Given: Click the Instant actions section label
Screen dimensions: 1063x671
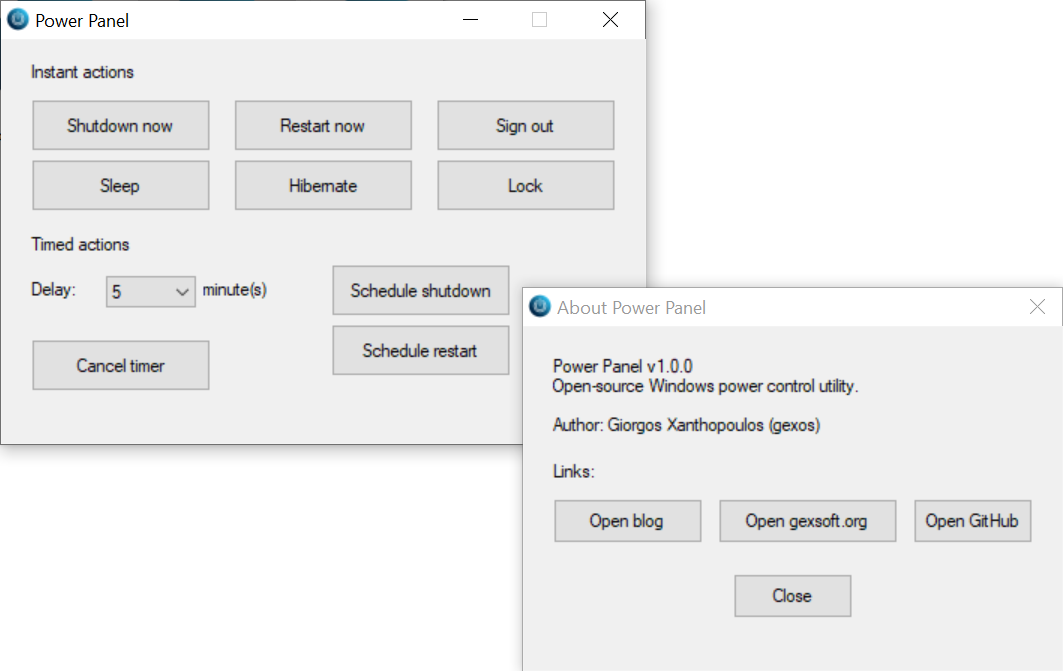Looking at the screenshot, I should tap(81, 72).
